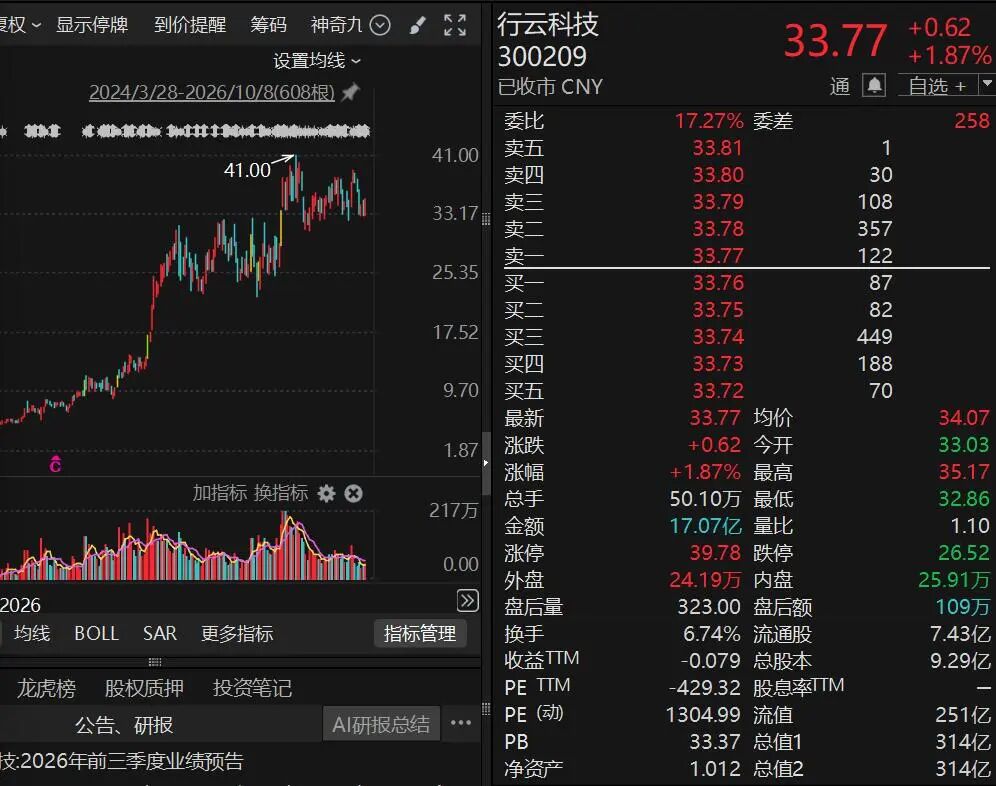Click the double-arrow scroll forward icon

coord(468,600)
